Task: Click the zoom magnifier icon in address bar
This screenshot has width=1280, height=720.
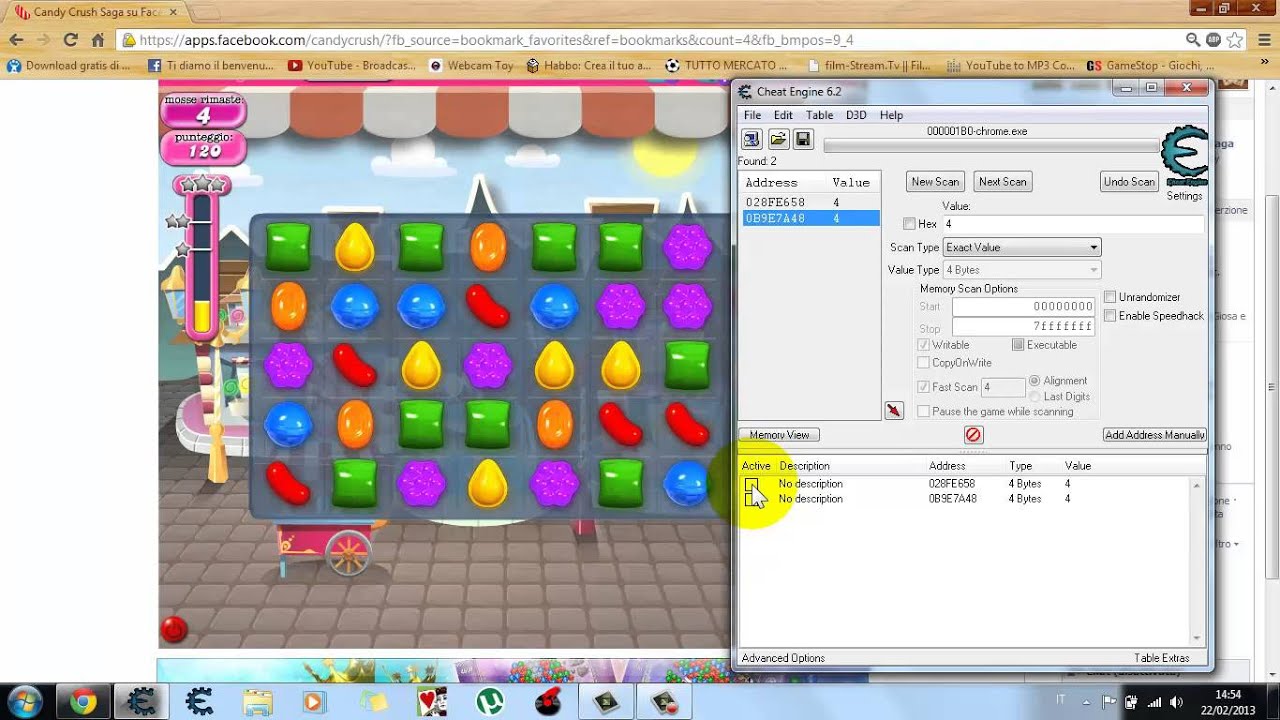Action: click(1192, 40)
